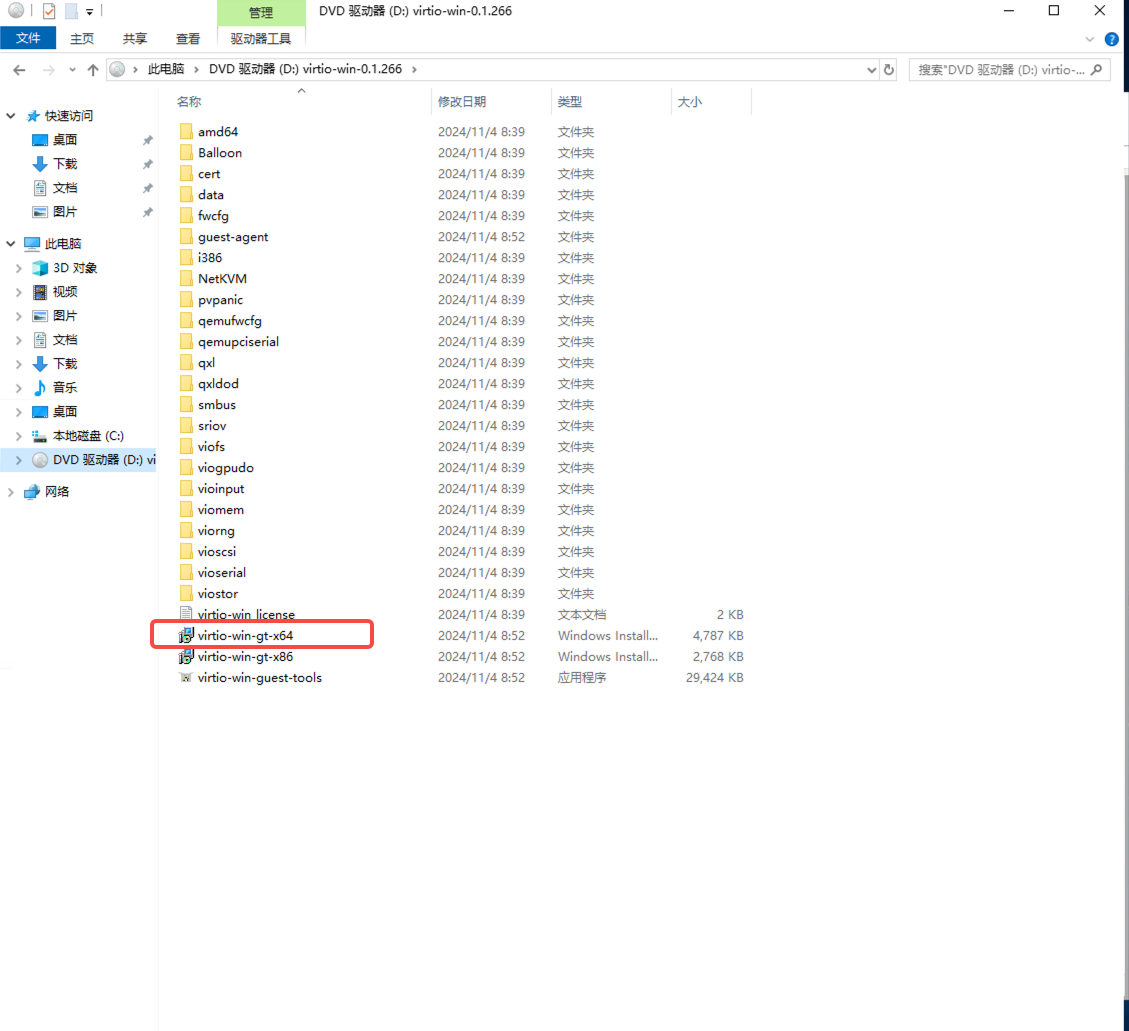Switch to the 驱动器工具 ribbon tab
Viewport: 1129px width, 1031px height.
(260, 39)
